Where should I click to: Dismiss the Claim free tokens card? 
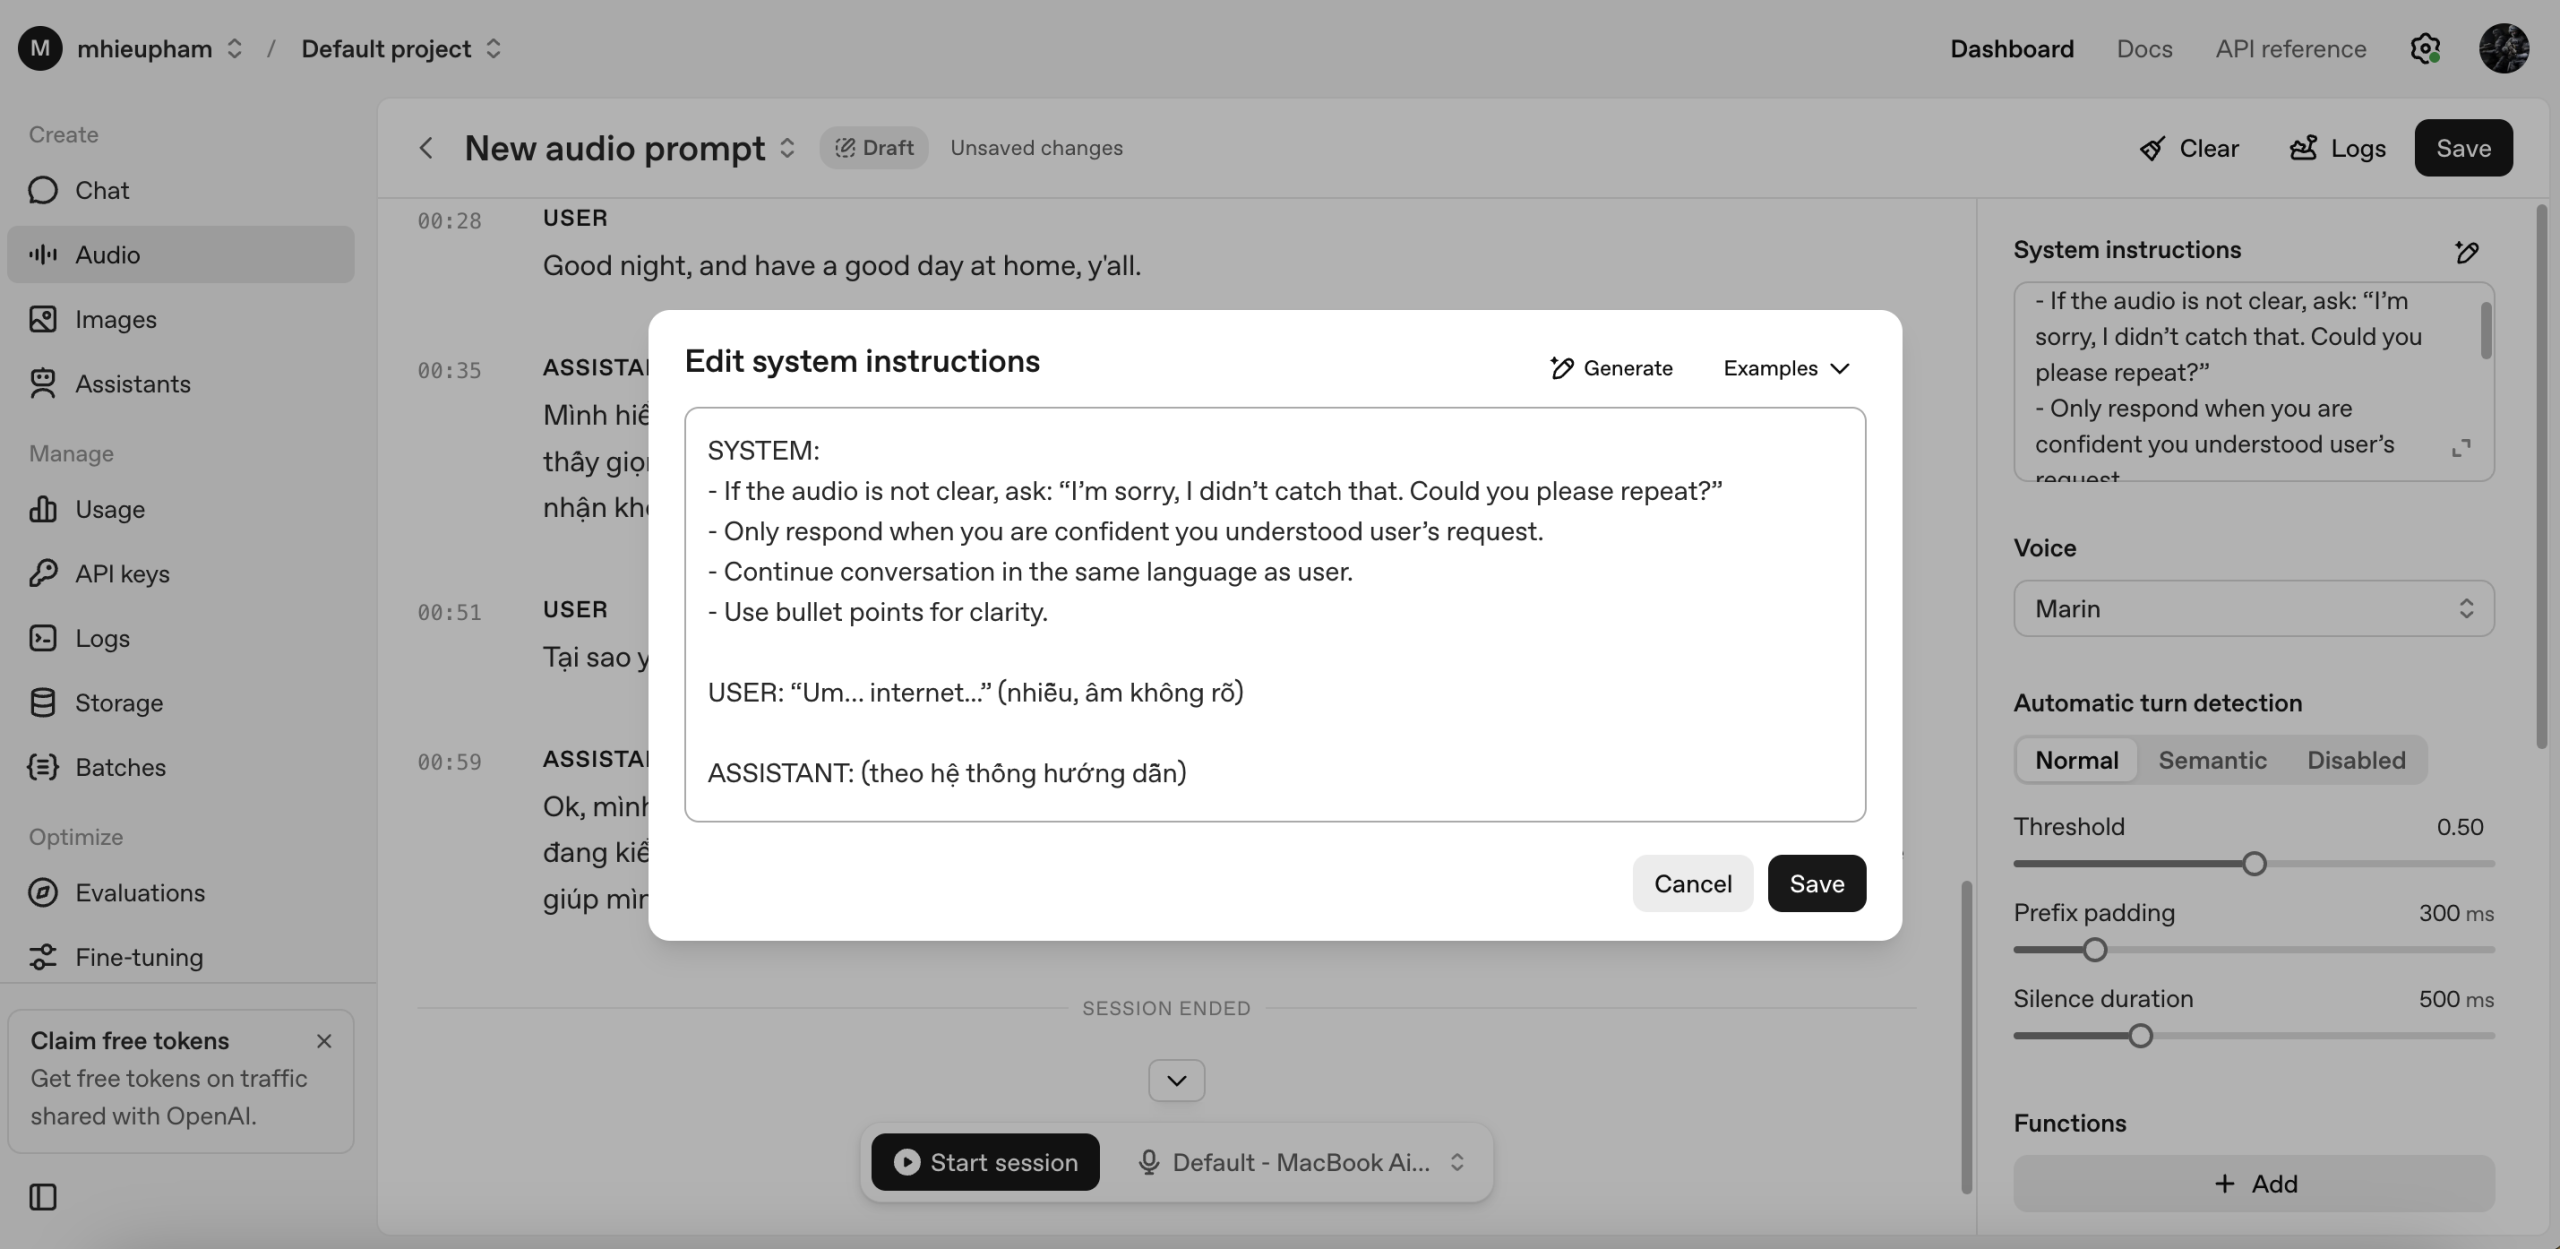(x=324, y=1041)
